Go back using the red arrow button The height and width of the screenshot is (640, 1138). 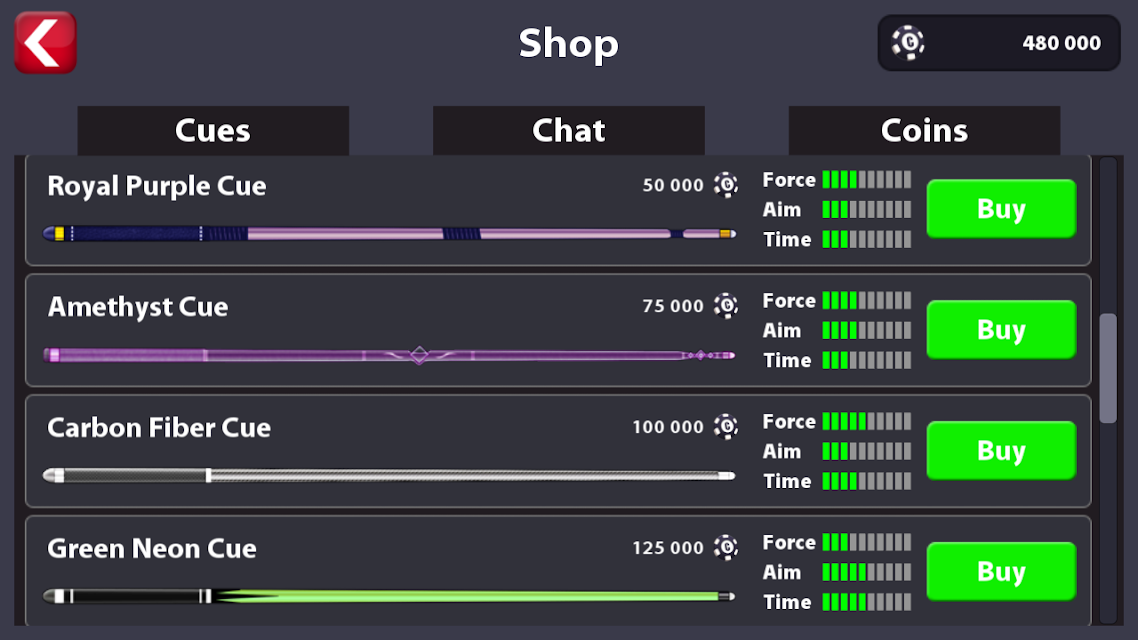[46, 43]
